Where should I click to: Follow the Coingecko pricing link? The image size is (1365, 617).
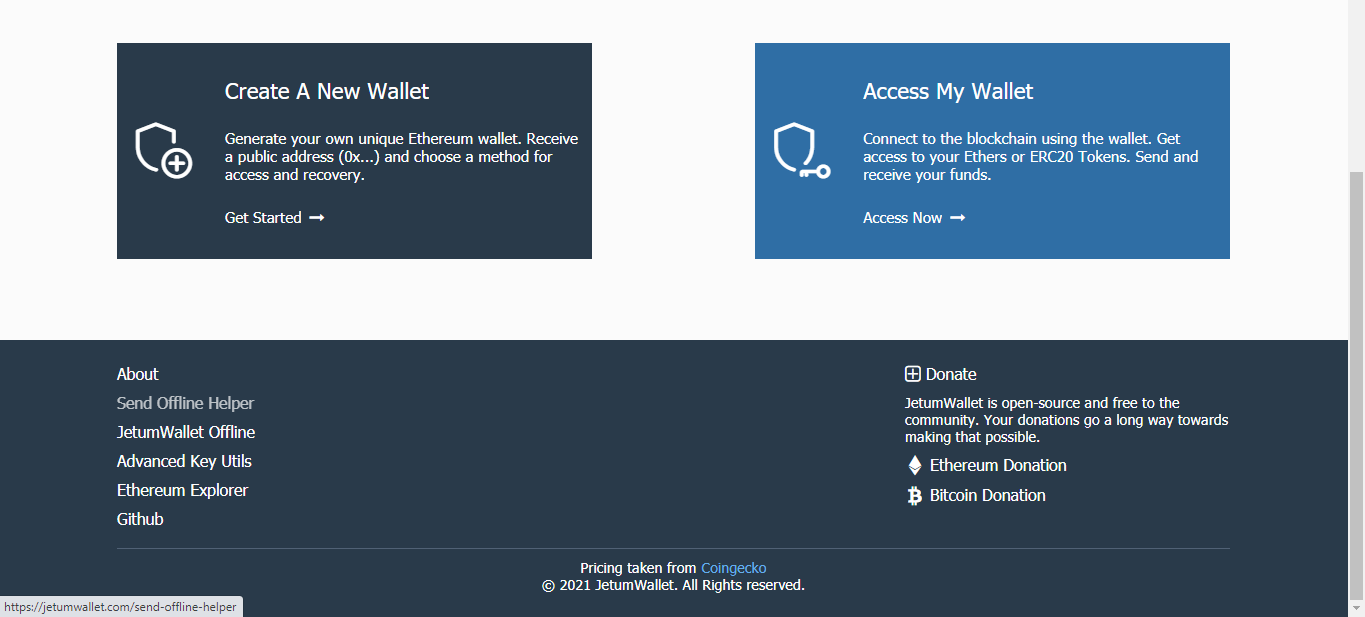pyautogui.click(x=734, y=568)
